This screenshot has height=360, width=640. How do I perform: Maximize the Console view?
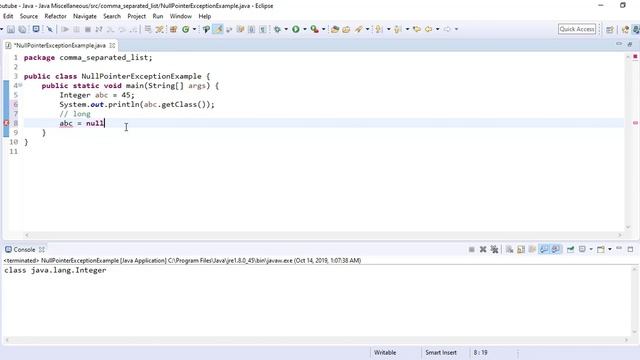tap(630, 249)
